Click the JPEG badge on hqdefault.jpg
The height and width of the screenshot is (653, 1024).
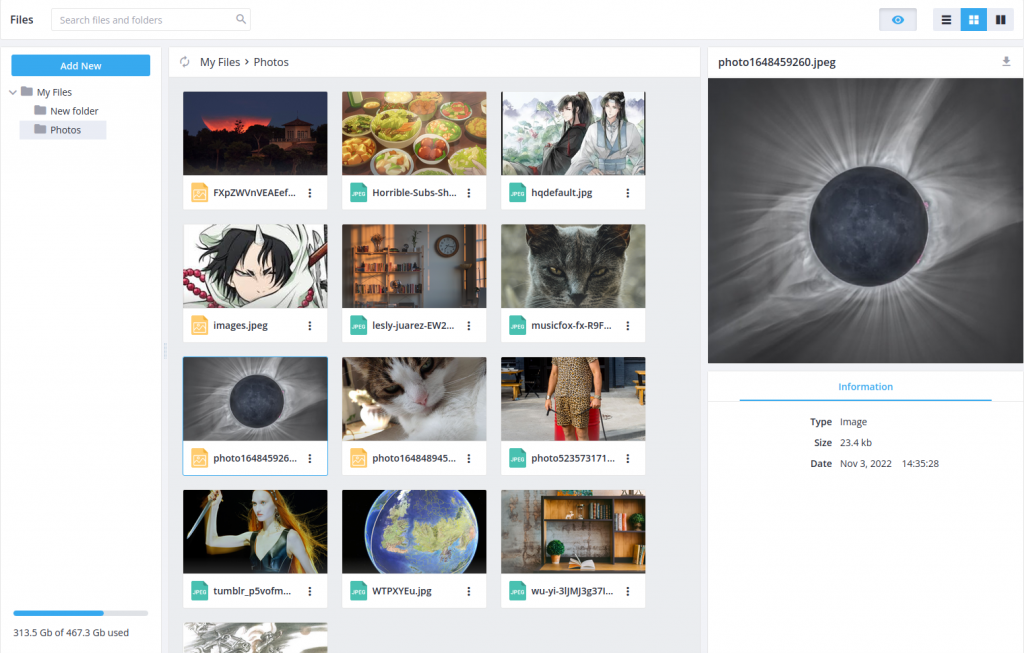click(x=517, y=192)
